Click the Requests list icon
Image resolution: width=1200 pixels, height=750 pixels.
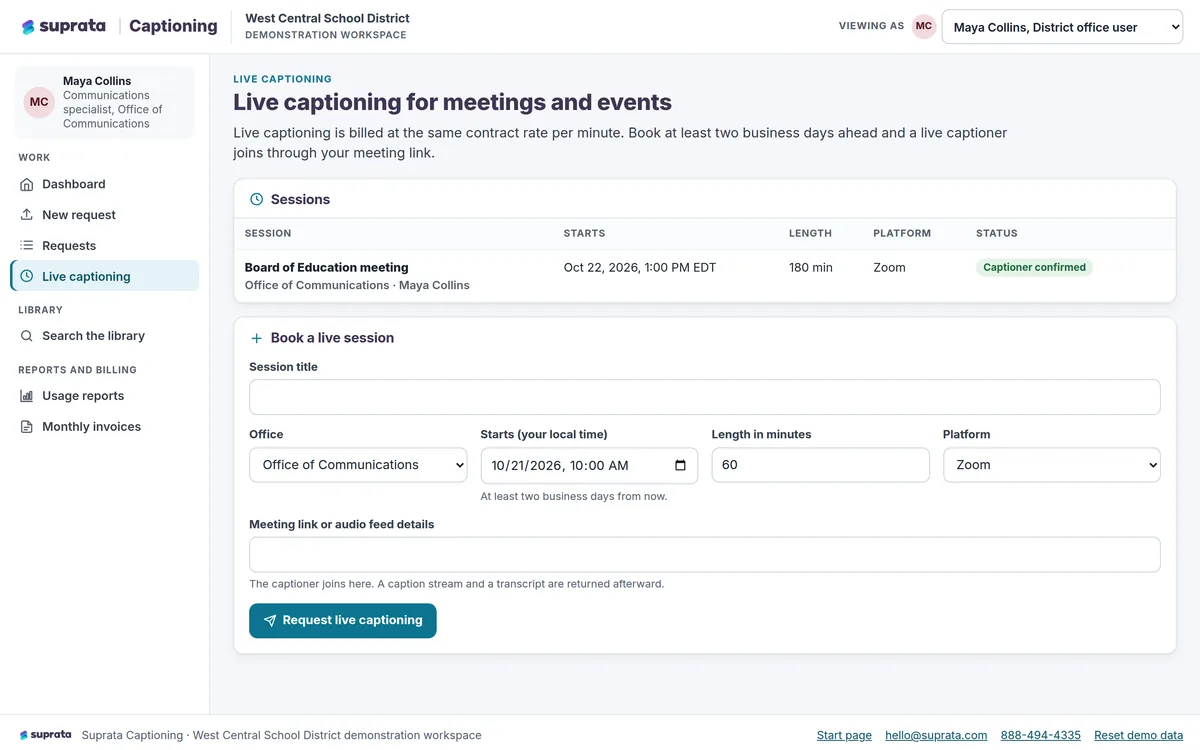27,245
